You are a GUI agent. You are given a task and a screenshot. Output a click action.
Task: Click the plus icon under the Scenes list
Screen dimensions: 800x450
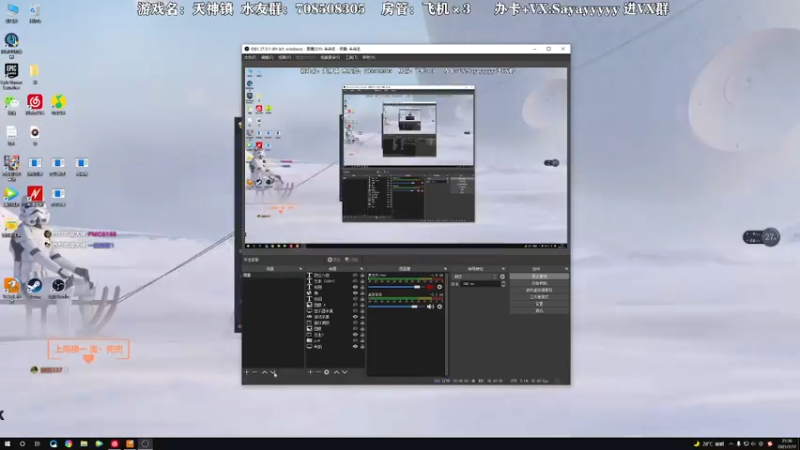pyautogui.click(x=246, y=372)
